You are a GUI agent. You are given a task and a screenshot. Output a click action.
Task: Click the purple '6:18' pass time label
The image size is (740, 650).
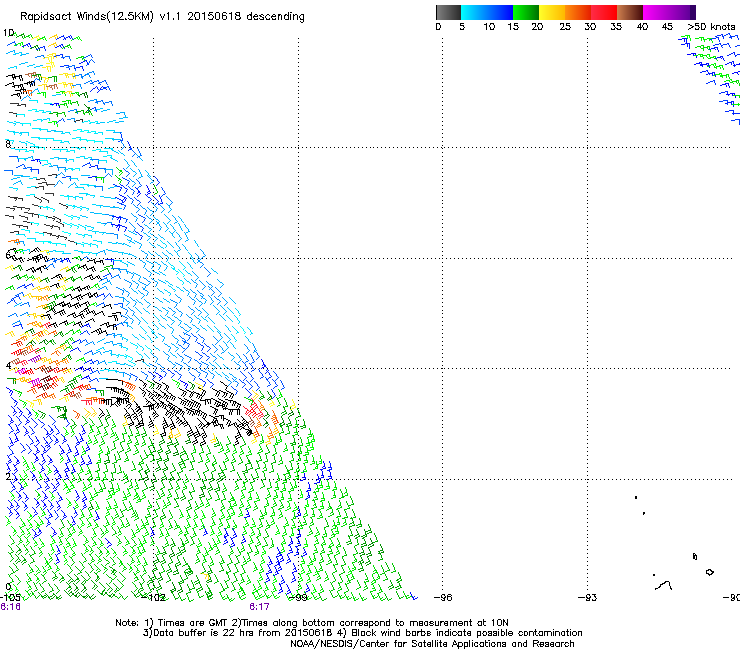click(x=10, y=607)
